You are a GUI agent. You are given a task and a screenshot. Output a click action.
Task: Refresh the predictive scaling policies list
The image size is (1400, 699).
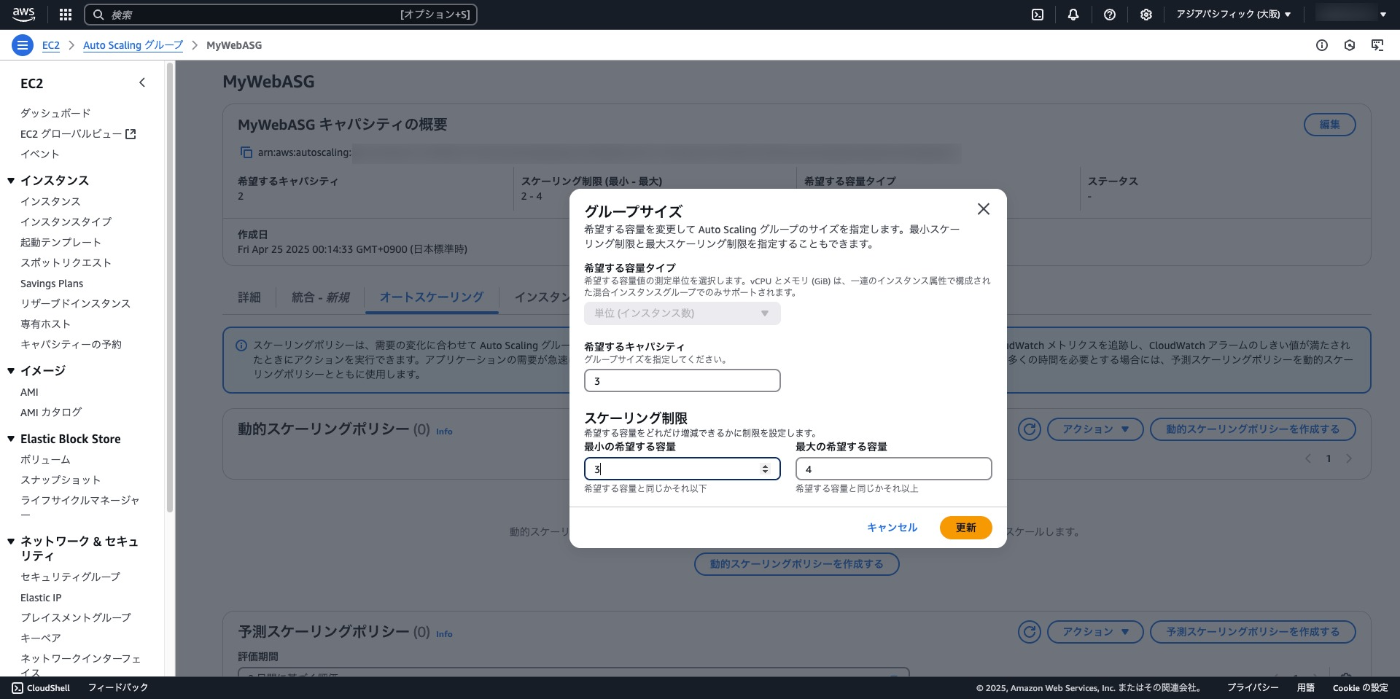(x=1029, y=632)
